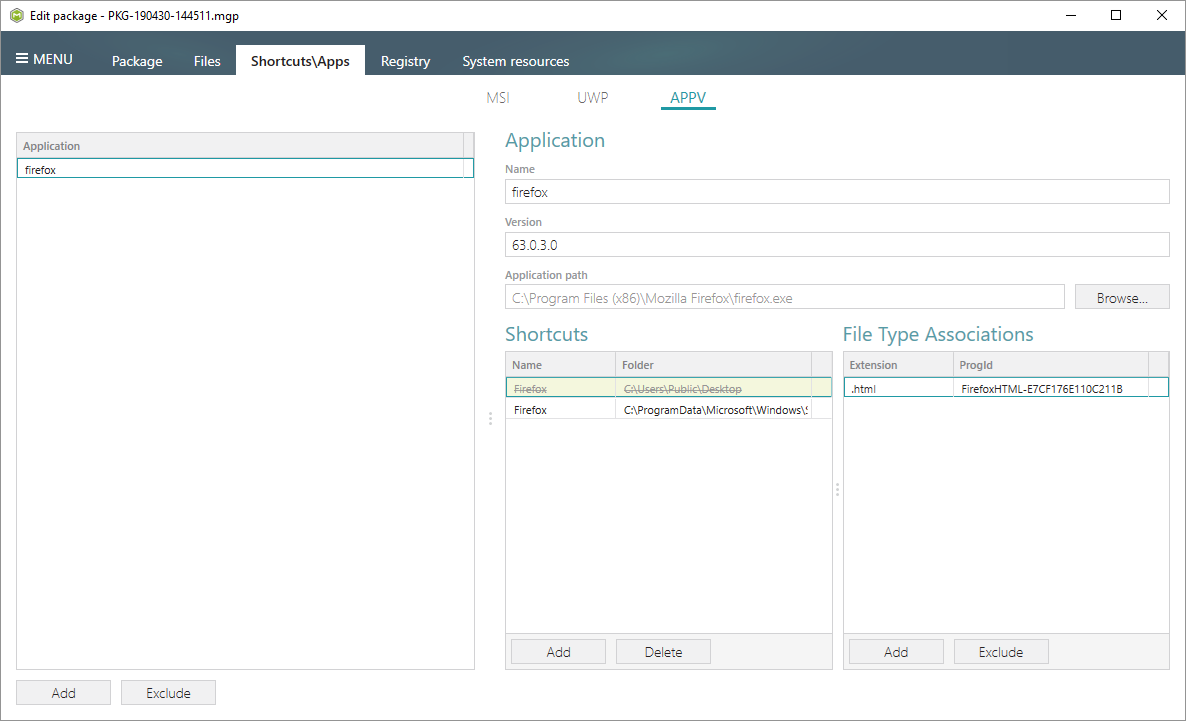Click the application Name input field
The height and width of the screenshot is (721, 1186).
837,192
